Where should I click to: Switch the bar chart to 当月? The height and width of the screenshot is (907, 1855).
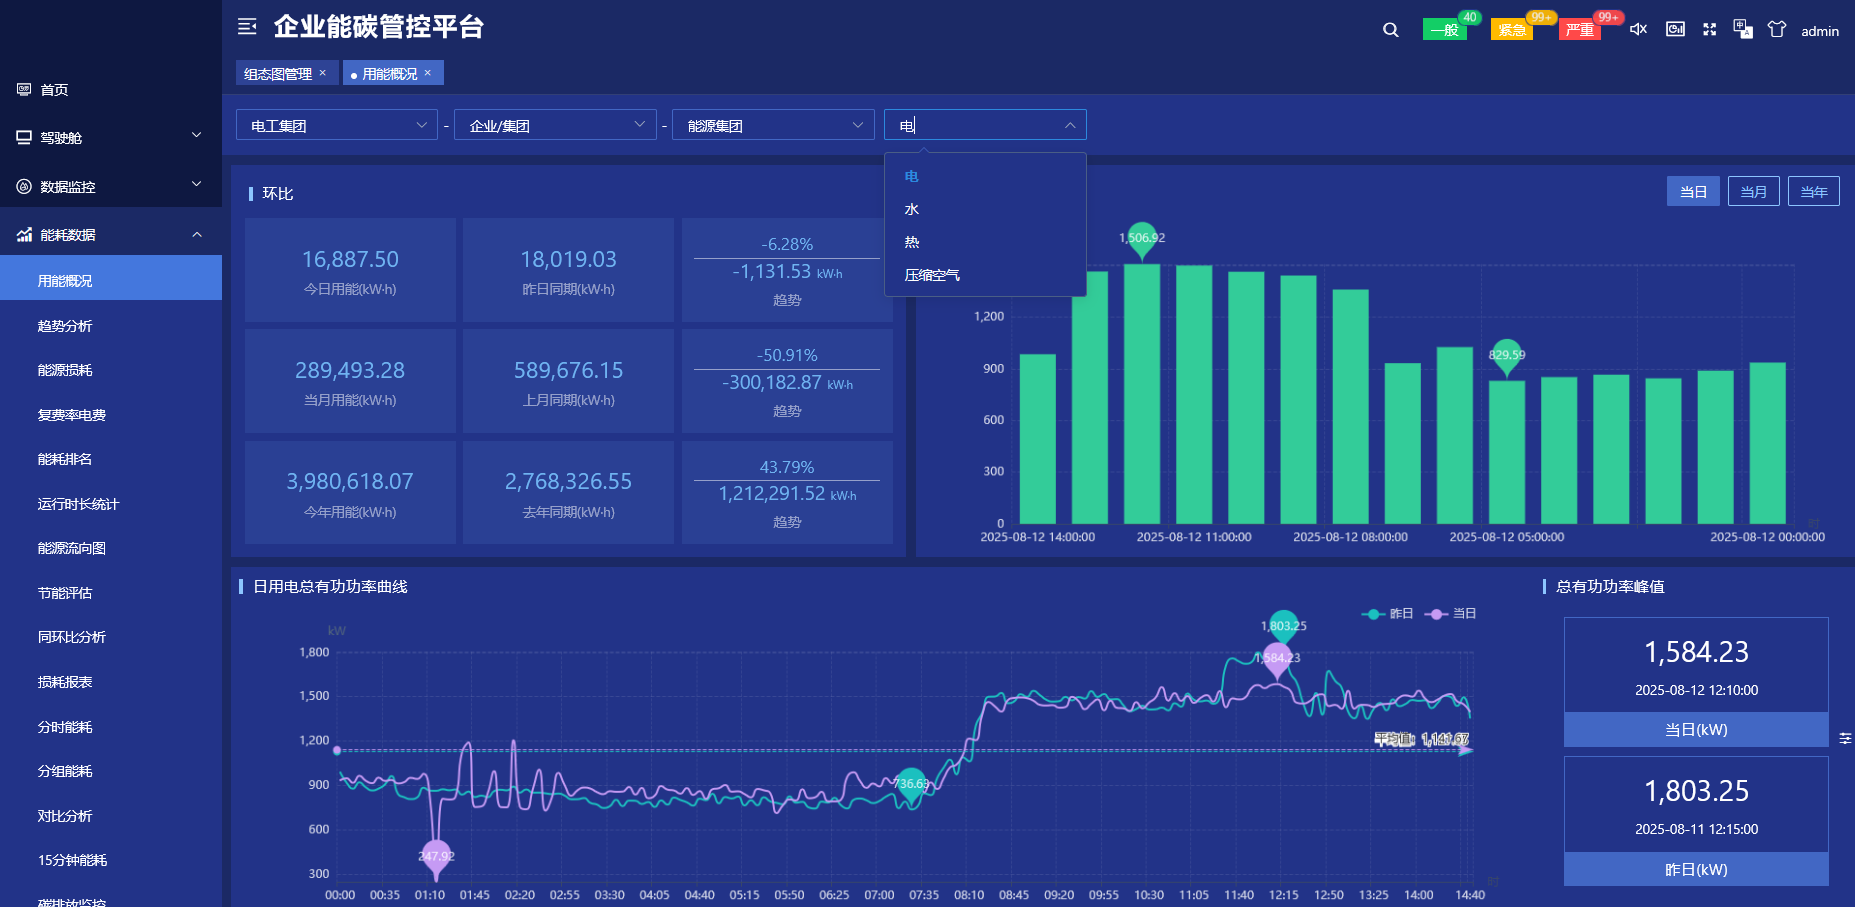click(x=1753, y=192)
